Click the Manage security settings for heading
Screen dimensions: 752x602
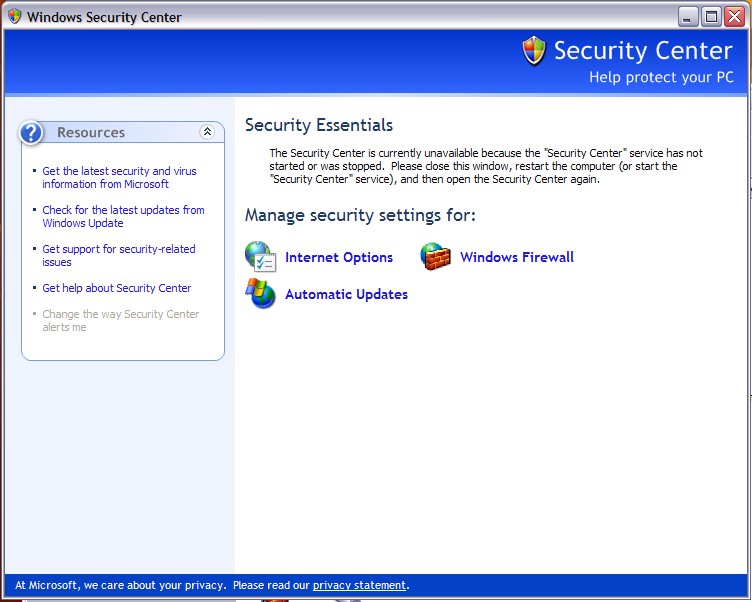point(360,215)
